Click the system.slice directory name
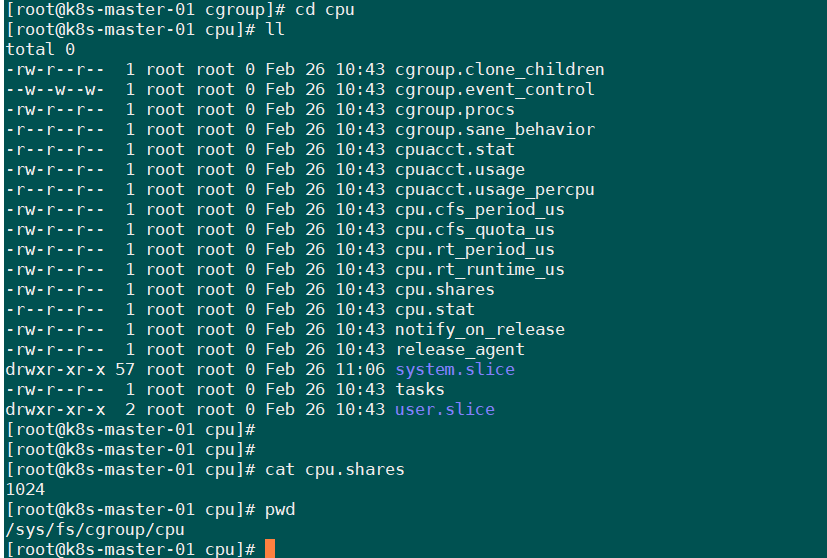Viewport: 827px width, 558px height. click(455, 369)
